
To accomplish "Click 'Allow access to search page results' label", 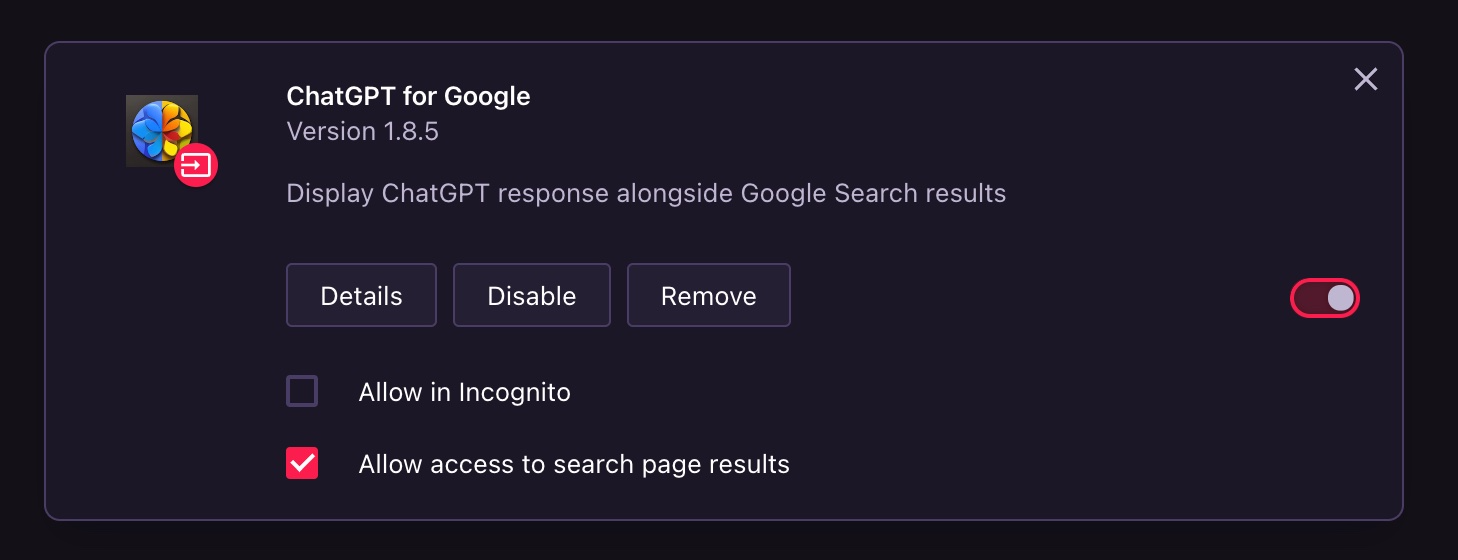I will pos(574,464).
